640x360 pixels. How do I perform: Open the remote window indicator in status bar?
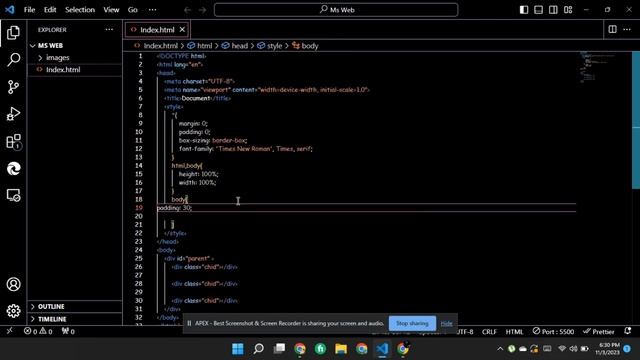9,331
